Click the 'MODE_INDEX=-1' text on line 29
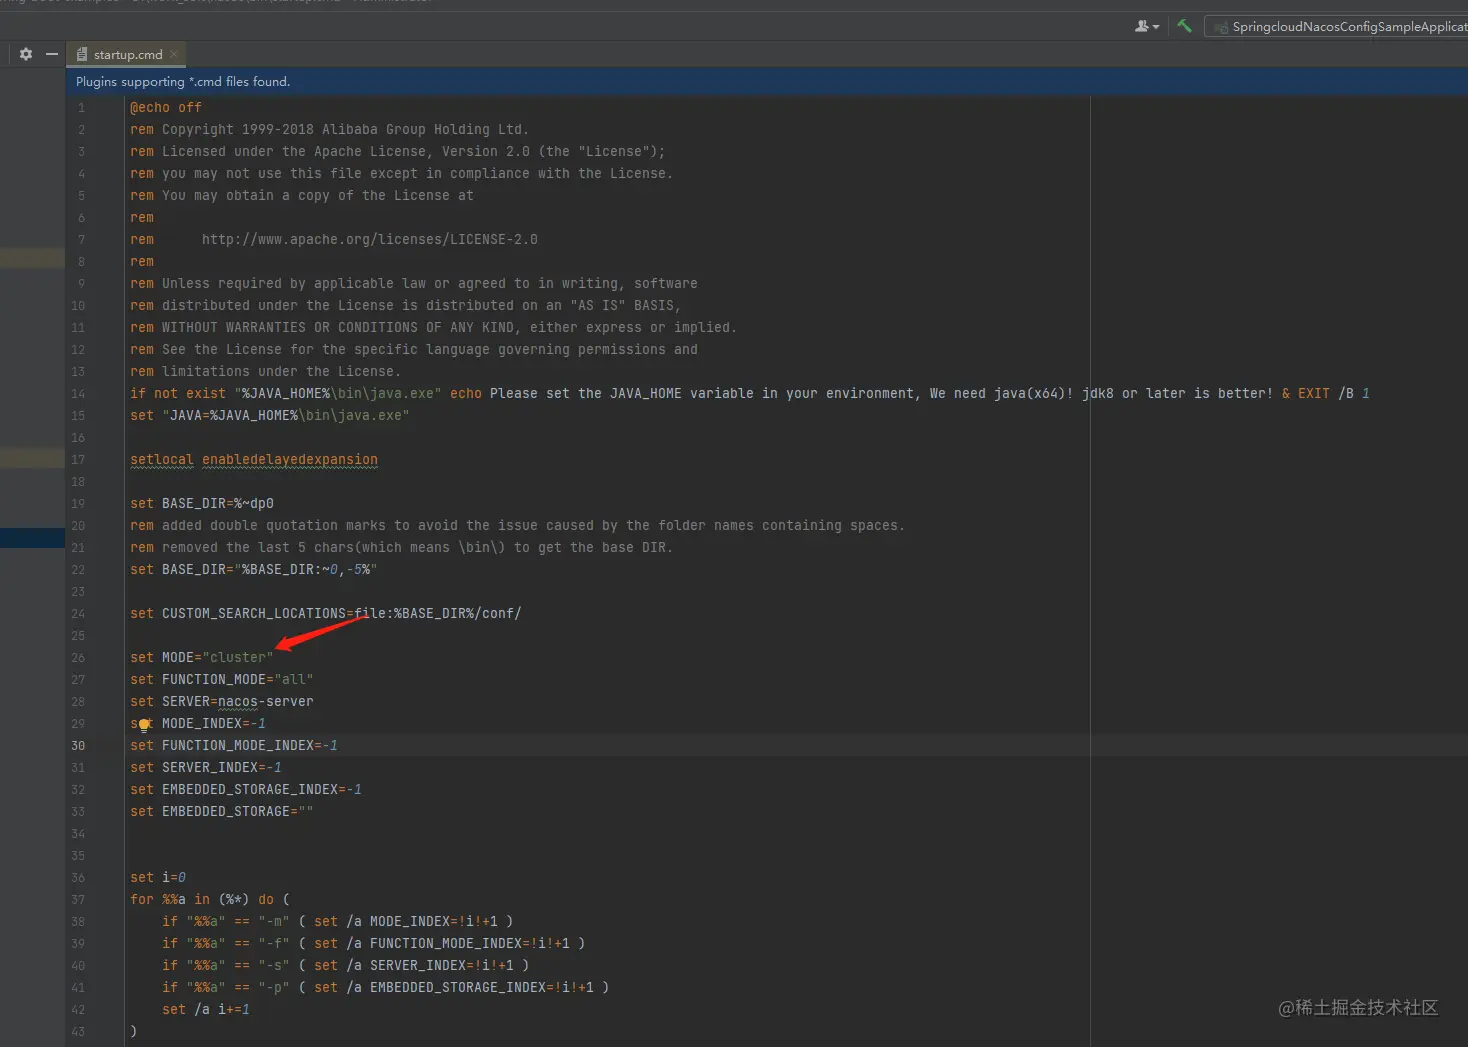Screen dimensions: 1468x1047 click(214, 724)
